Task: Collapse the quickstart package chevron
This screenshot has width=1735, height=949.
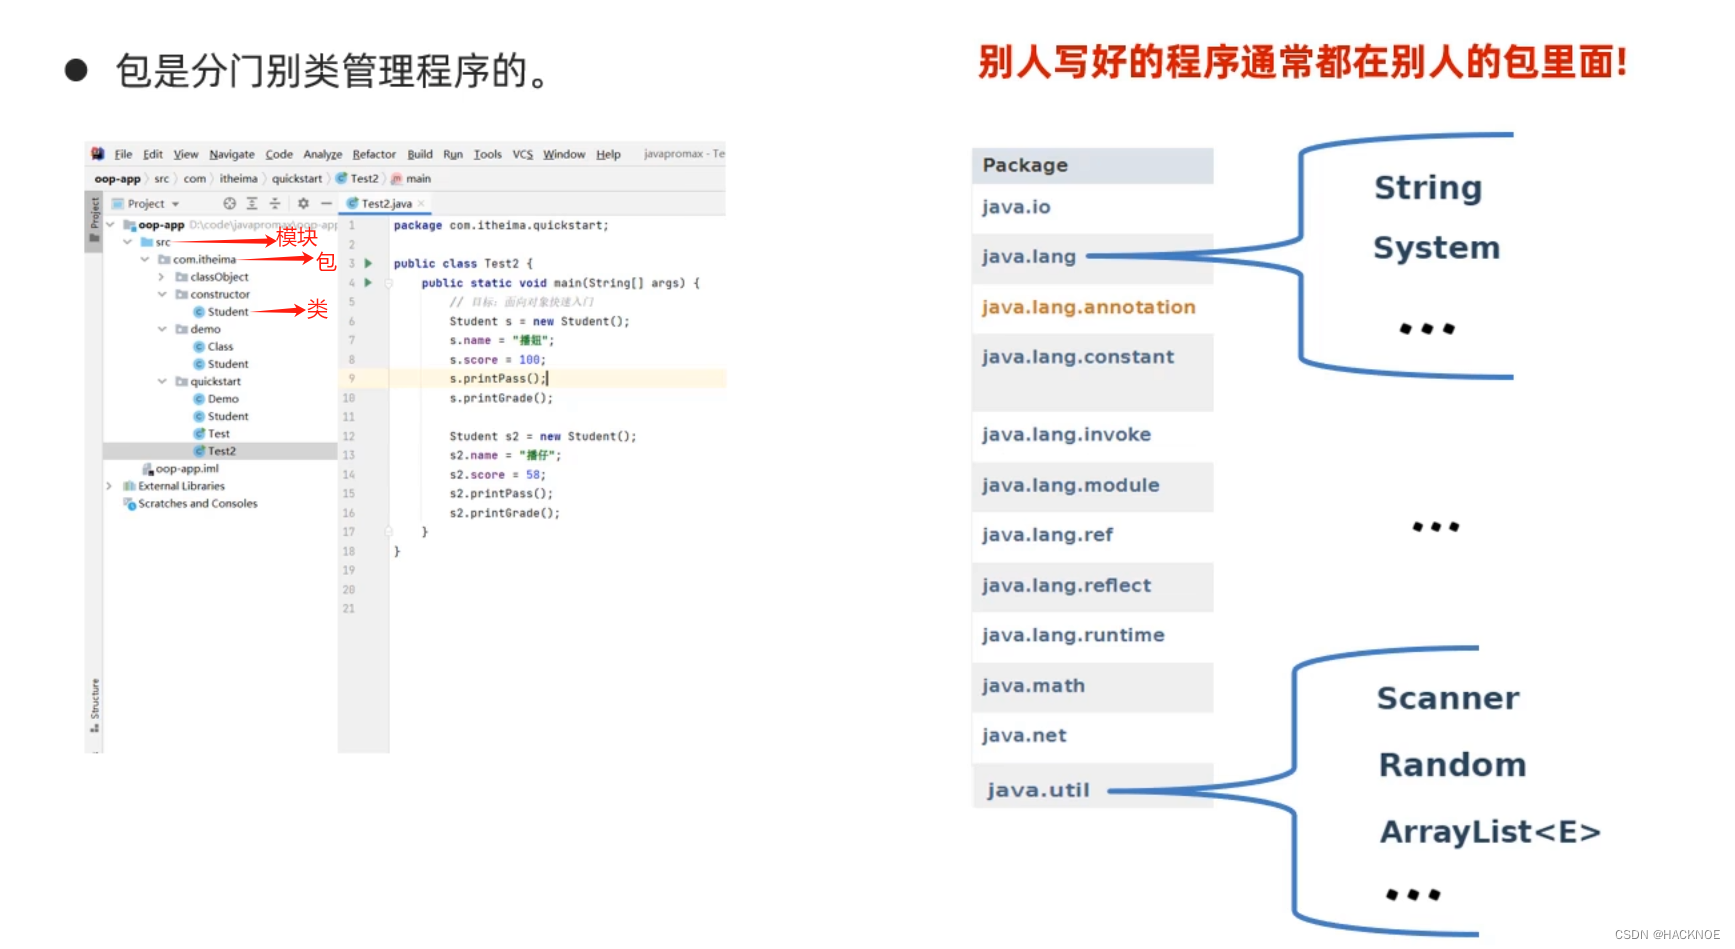Action: point(162,382)
